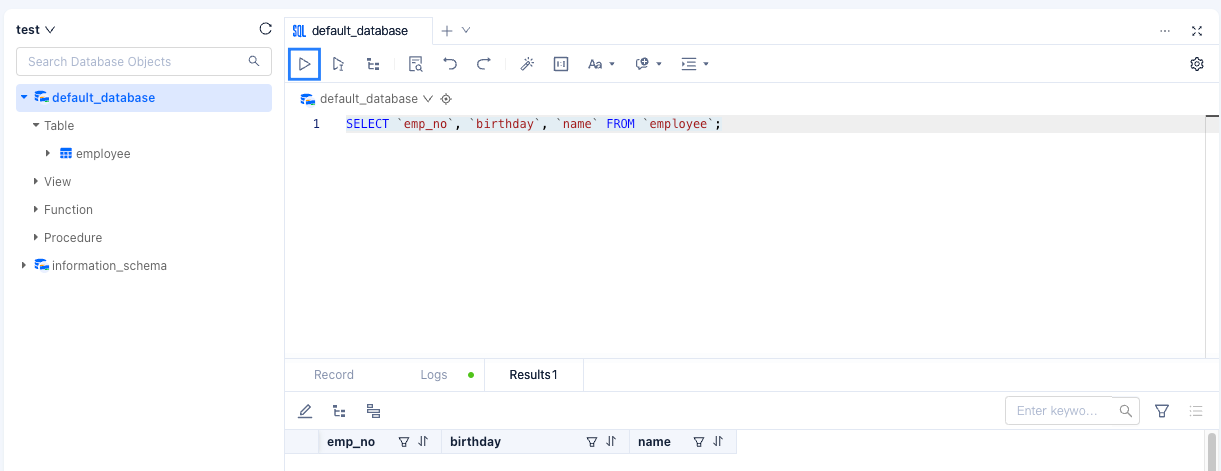This screenshot has height=471, width=1221.
Task: Toggle sort on name column
Action: (717, 441)
